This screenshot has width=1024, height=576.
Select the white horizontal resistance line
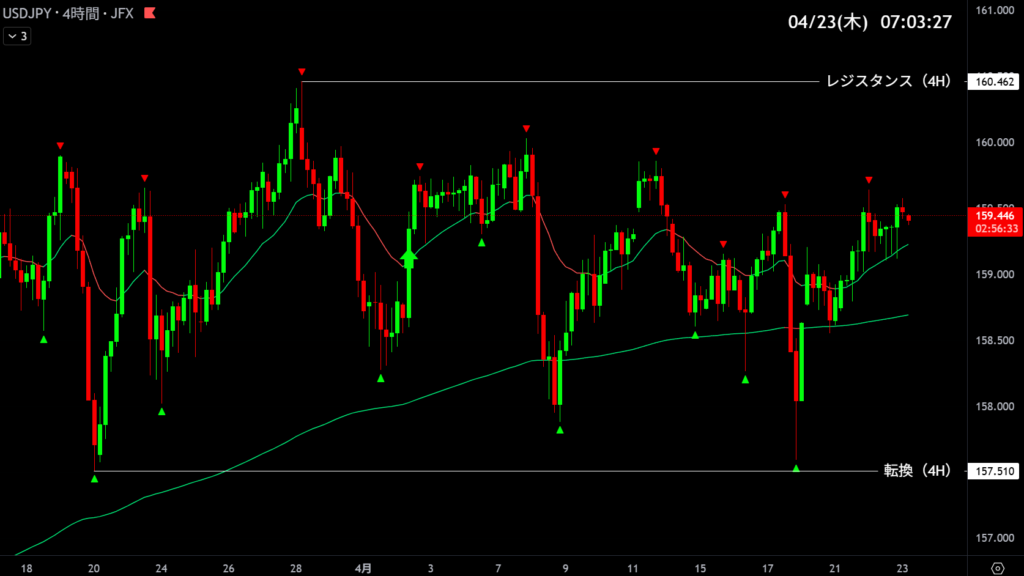point(560,81)
